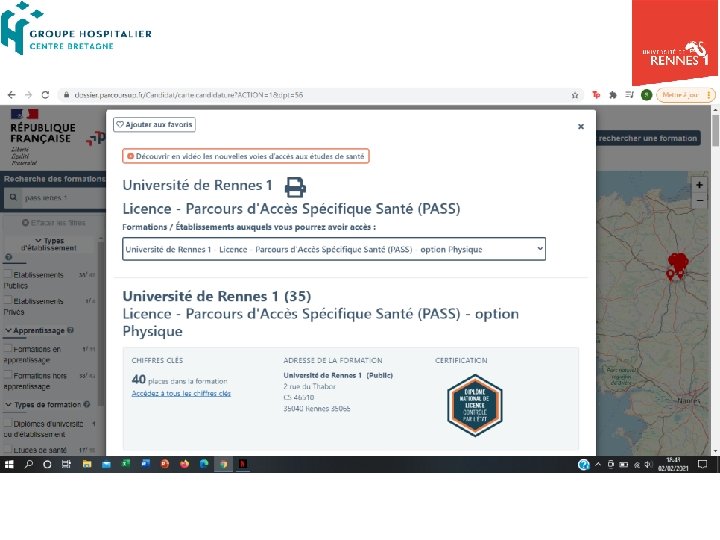720x540 pixels.
Task: Focus the 'pass rennes 1' search field
Action: [x=62, y=198]
